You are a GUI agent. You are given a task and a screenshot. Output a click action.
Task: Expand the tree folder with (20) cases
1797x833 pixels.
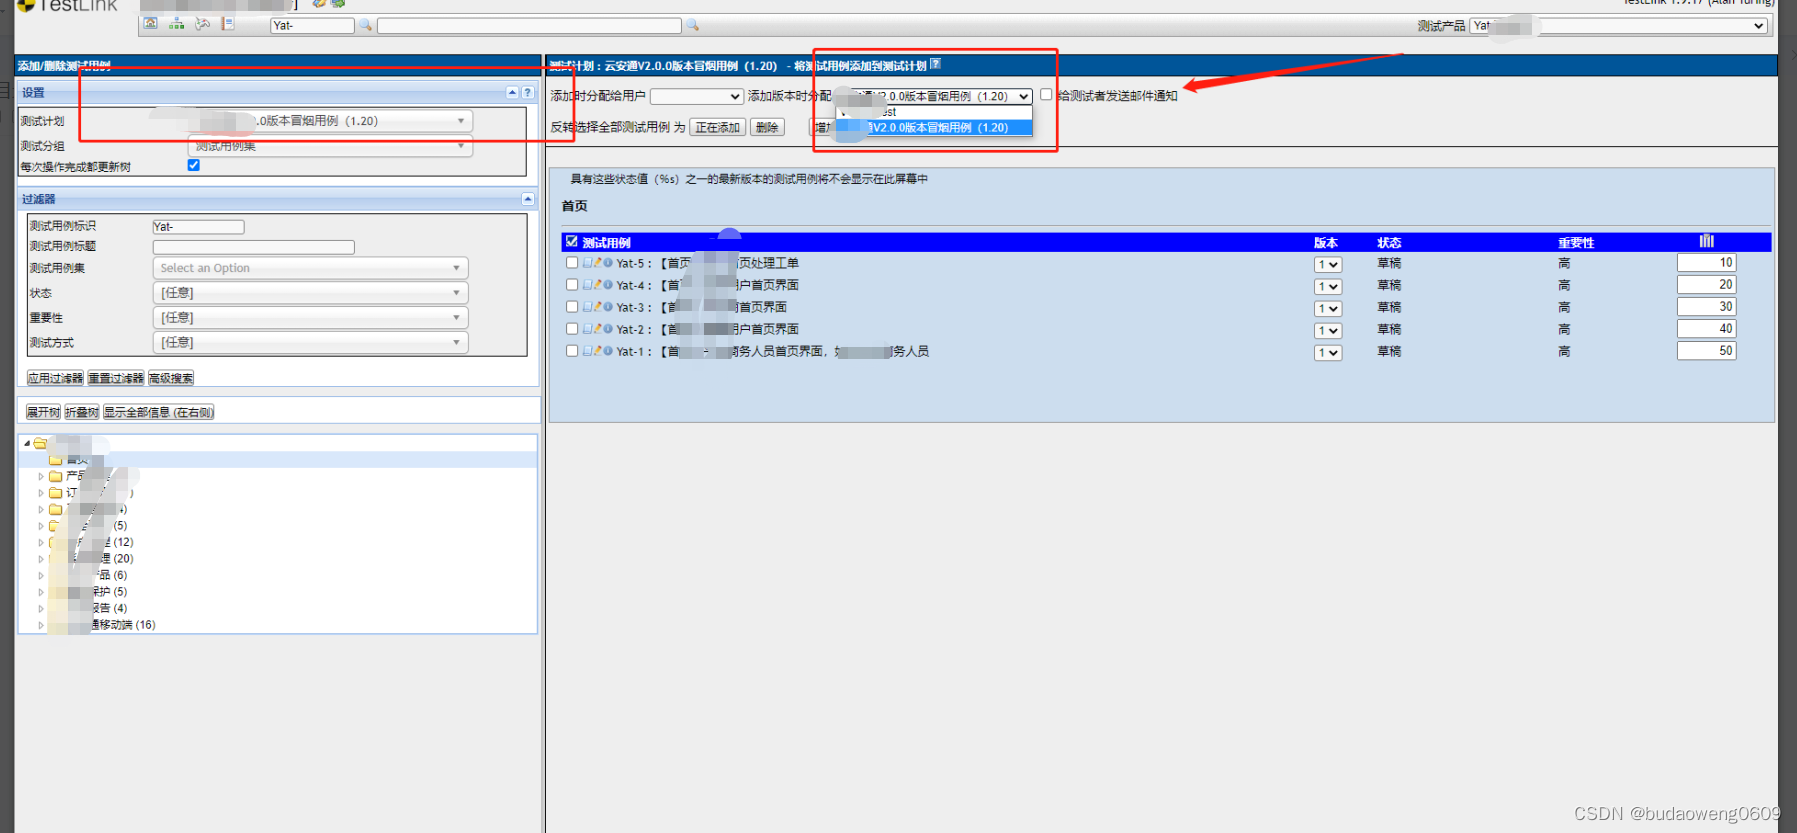coord(41,559)
